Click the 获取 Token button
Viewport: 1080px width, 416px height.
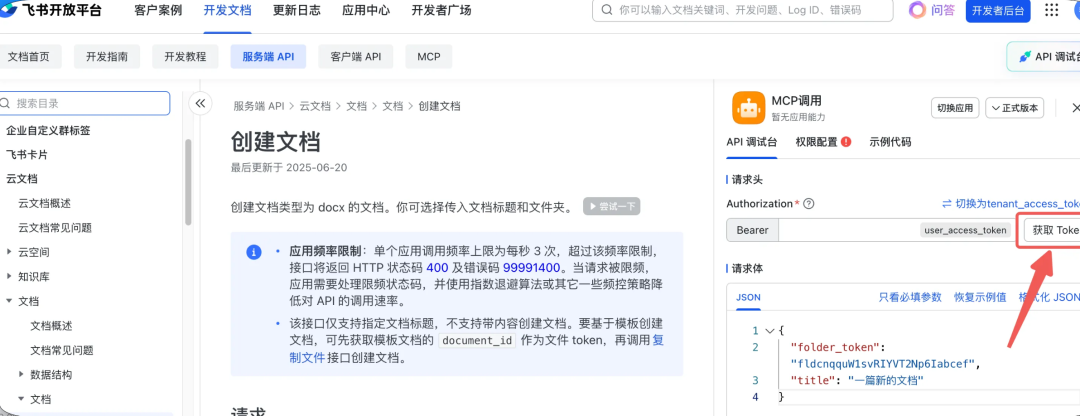point(1052,231)
